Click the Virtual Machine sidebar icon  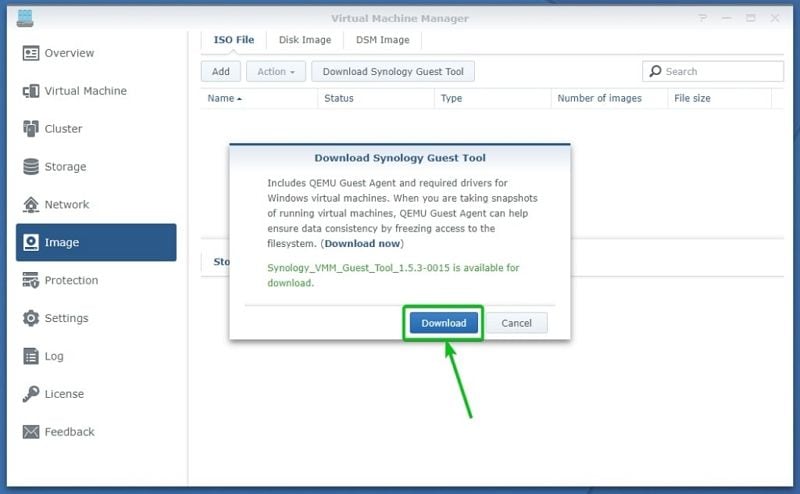click(31, 91)
